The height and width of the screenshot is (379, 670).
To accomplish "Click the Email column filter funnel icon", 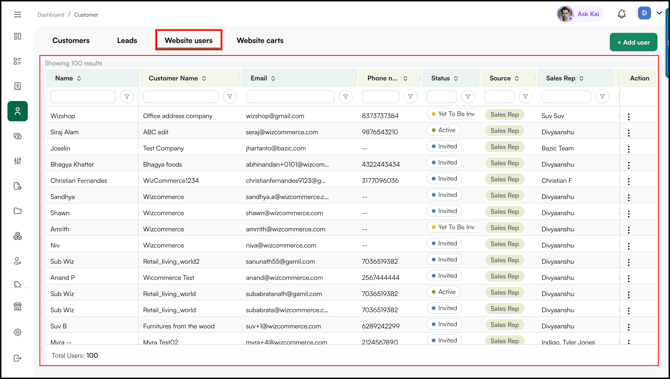I will (x=346, y=97).
